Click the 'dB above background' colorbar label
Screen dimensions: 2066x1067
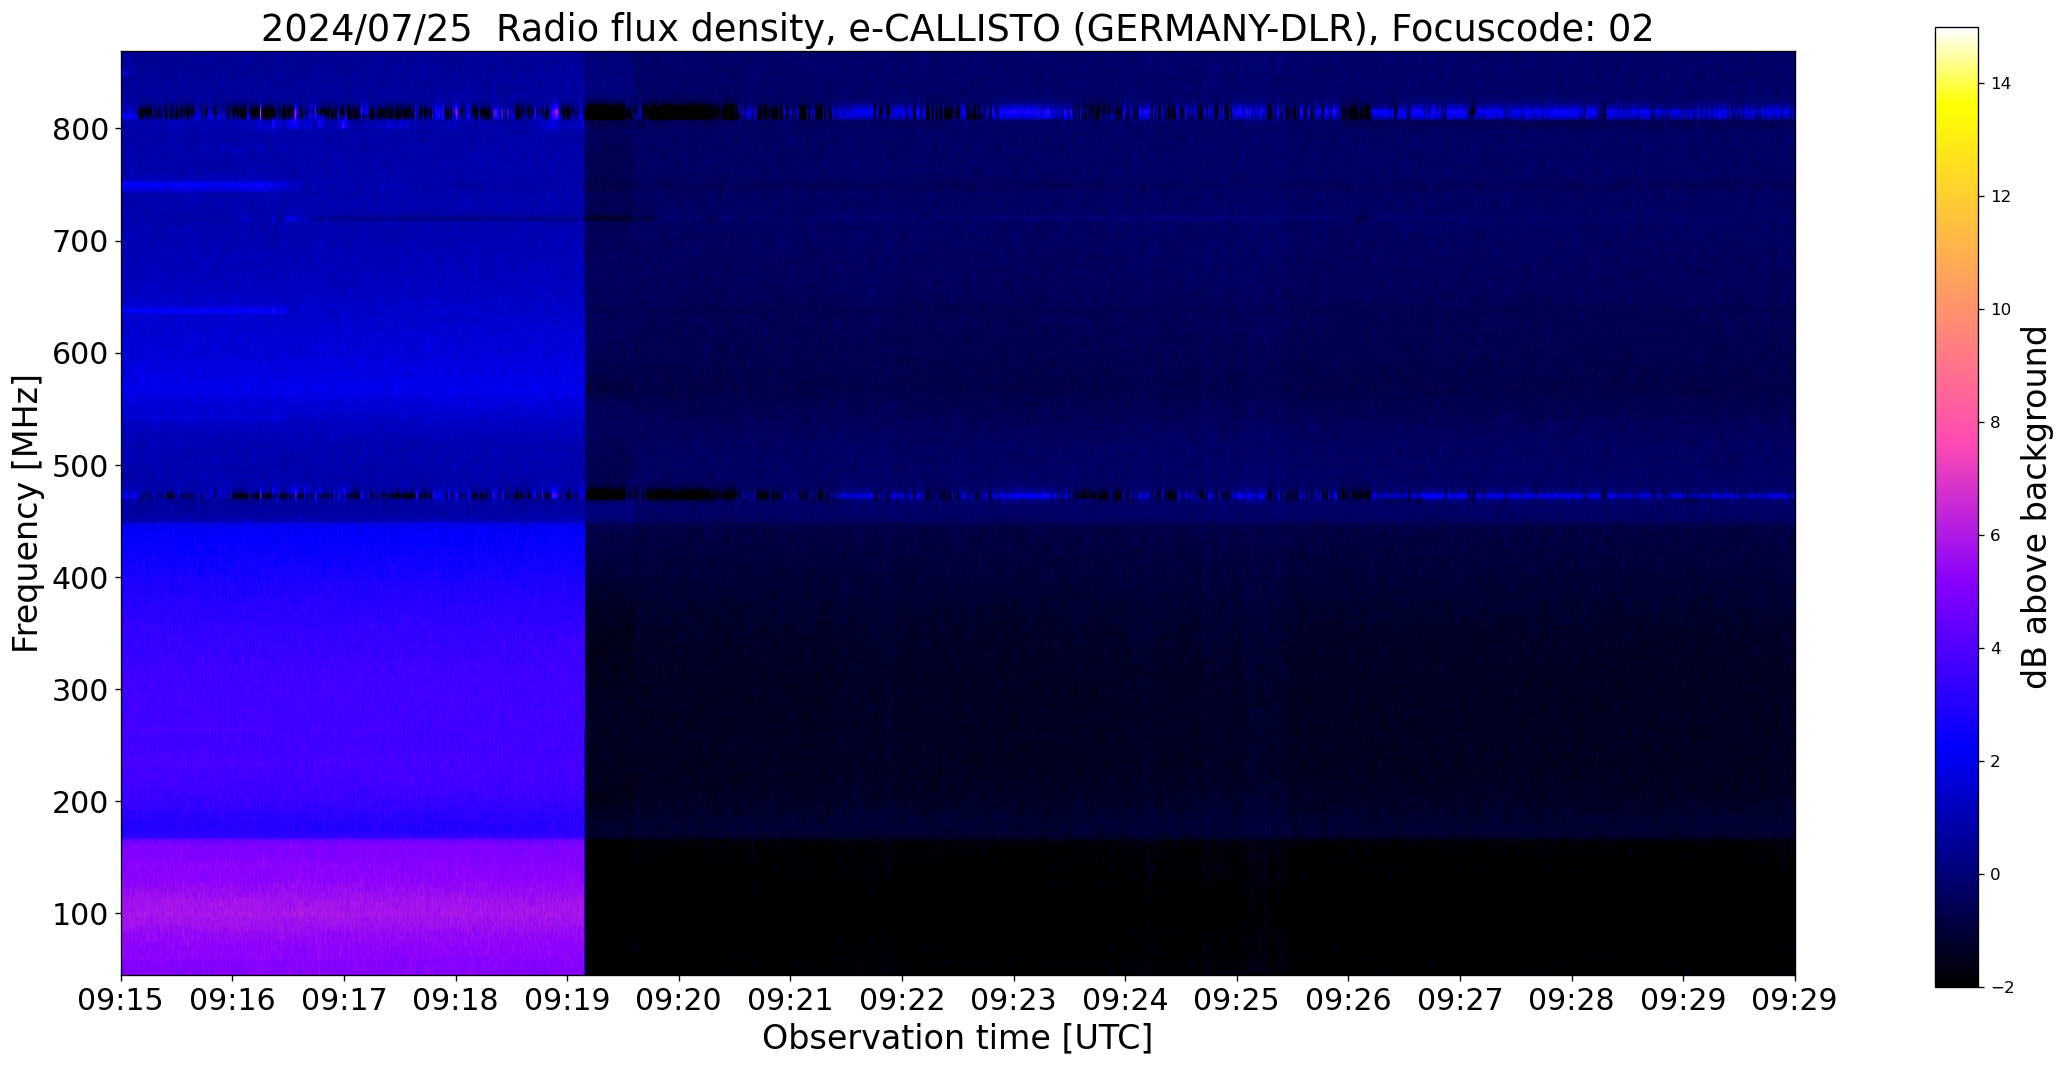coord(2035,507)
